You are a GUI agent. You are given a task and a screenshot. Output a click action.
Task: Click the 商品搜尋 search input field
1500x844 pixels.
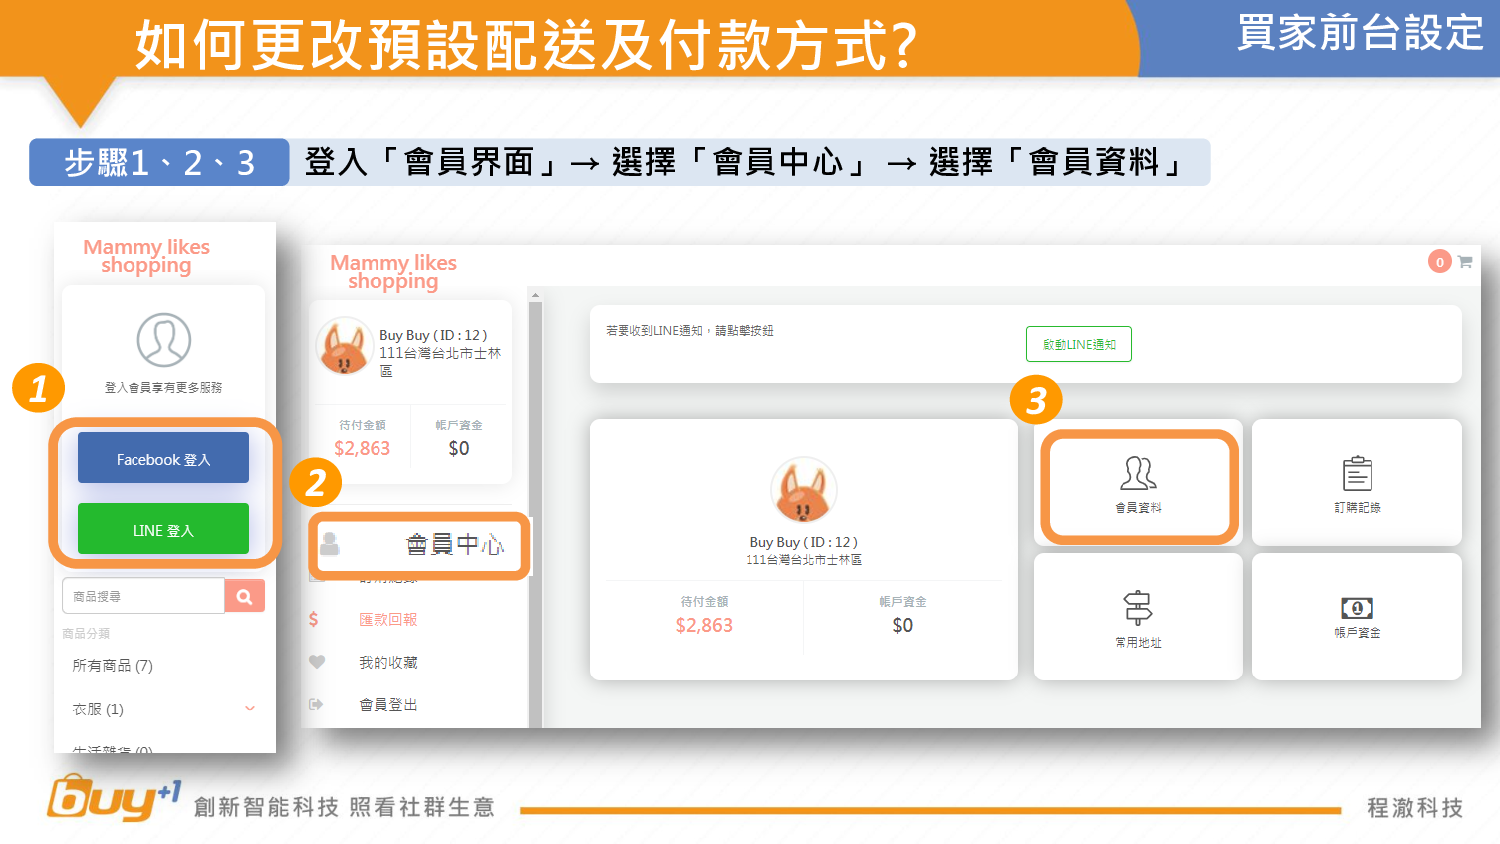pos(143,596)
